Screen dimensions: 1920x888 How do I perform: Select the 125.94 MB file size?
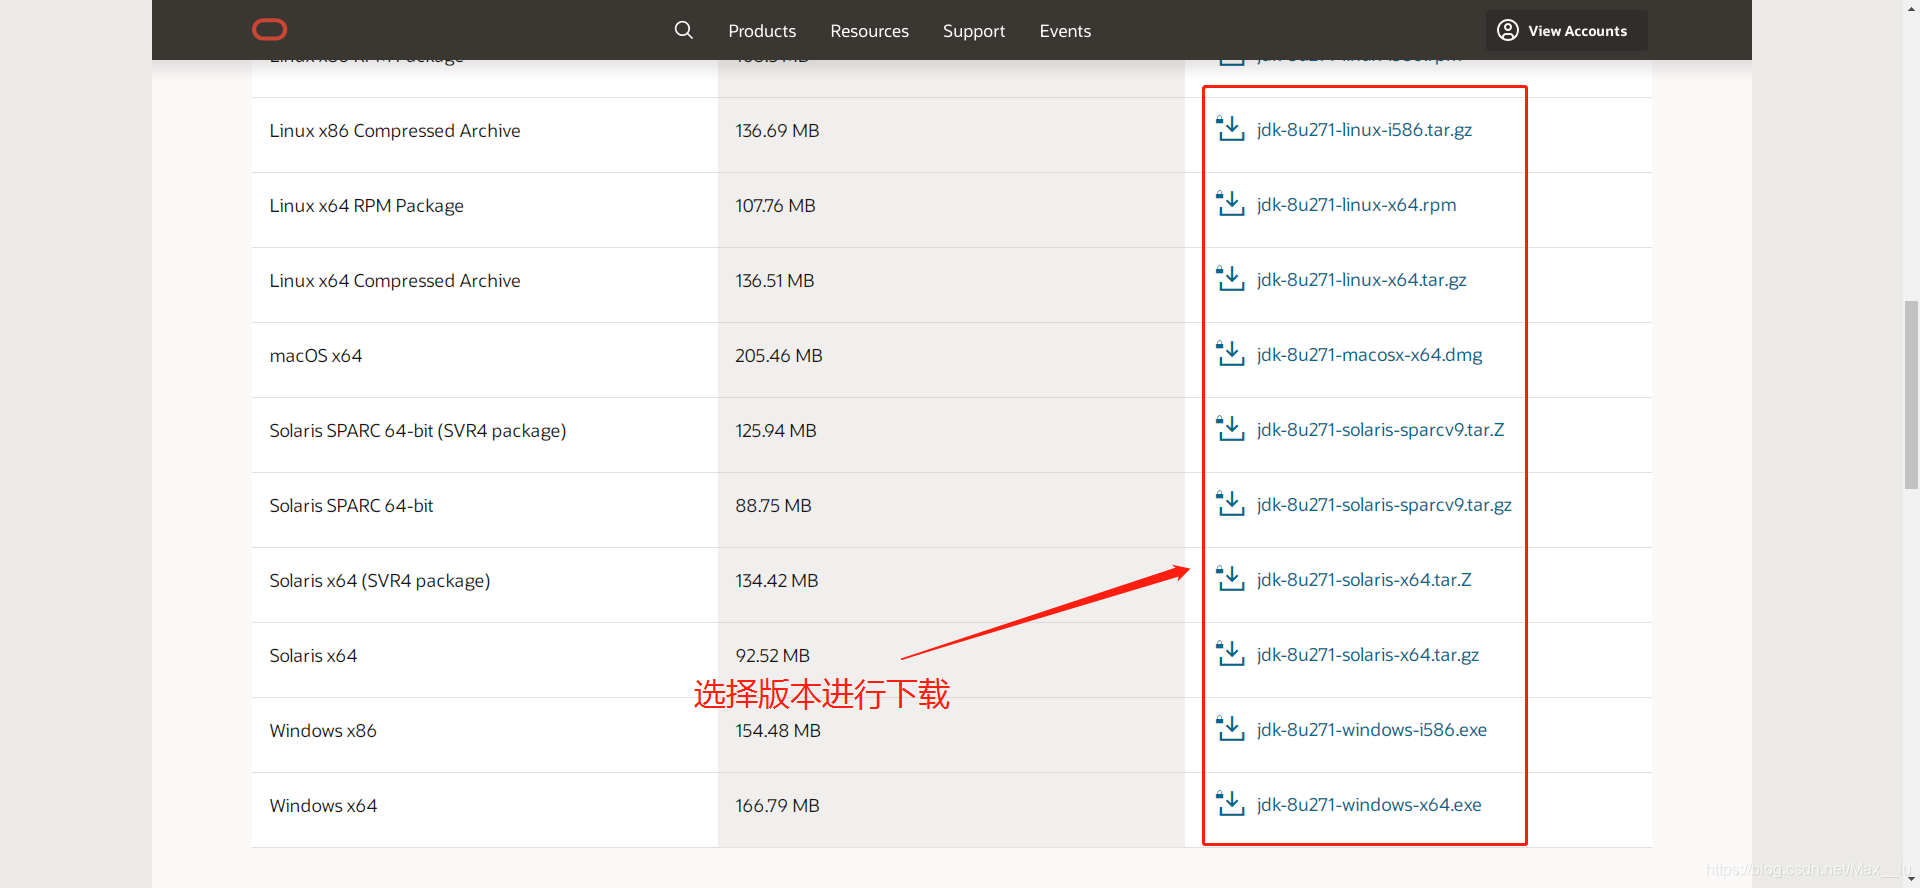click(776, 431)
